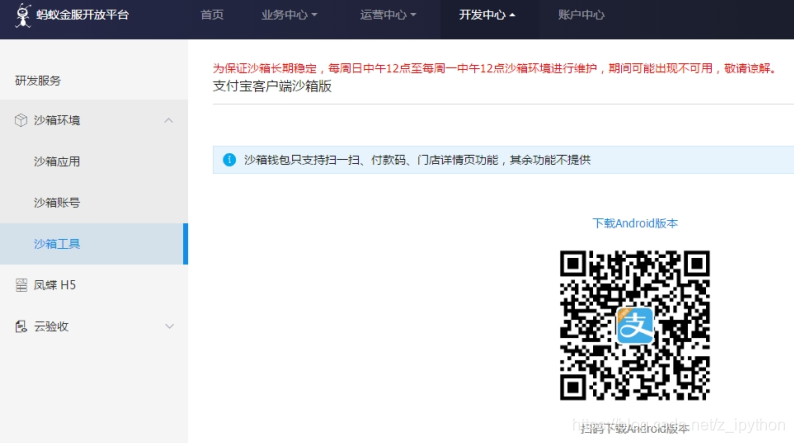The height and width of the screenshot is (443, 794).
Task: Open 账户中心 in top navigation
Action: 581,15
